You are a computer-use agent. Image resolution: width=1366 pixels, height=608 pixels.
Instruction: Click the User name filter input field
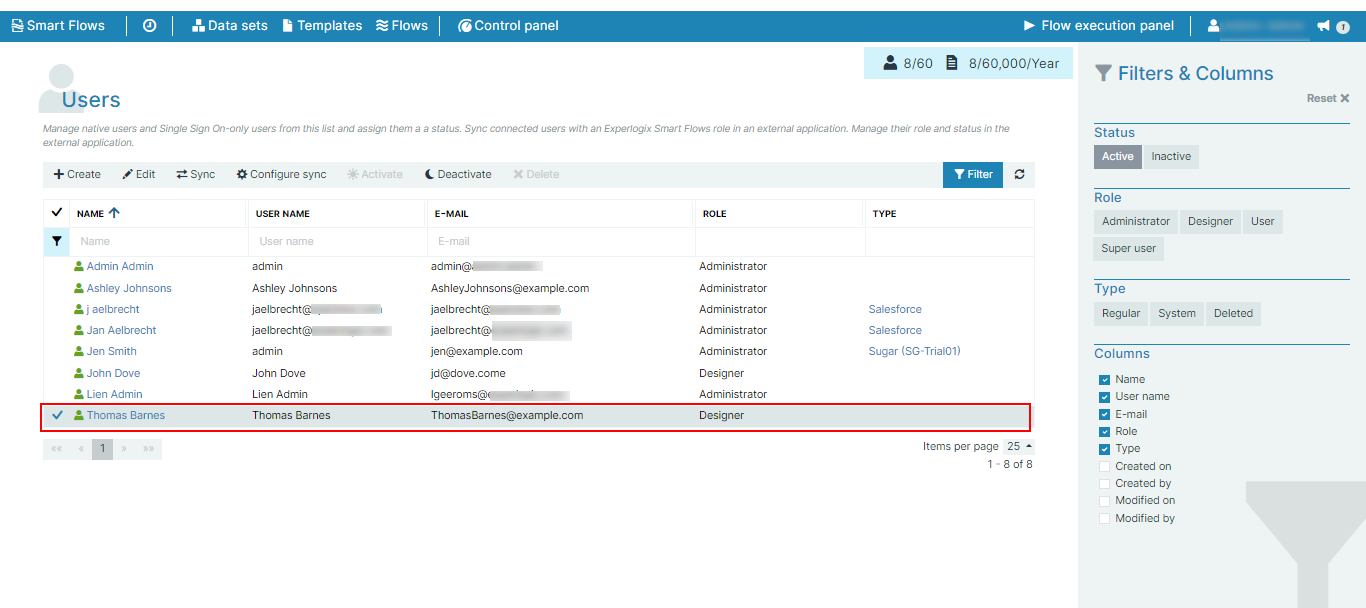[x=336, y=241]
